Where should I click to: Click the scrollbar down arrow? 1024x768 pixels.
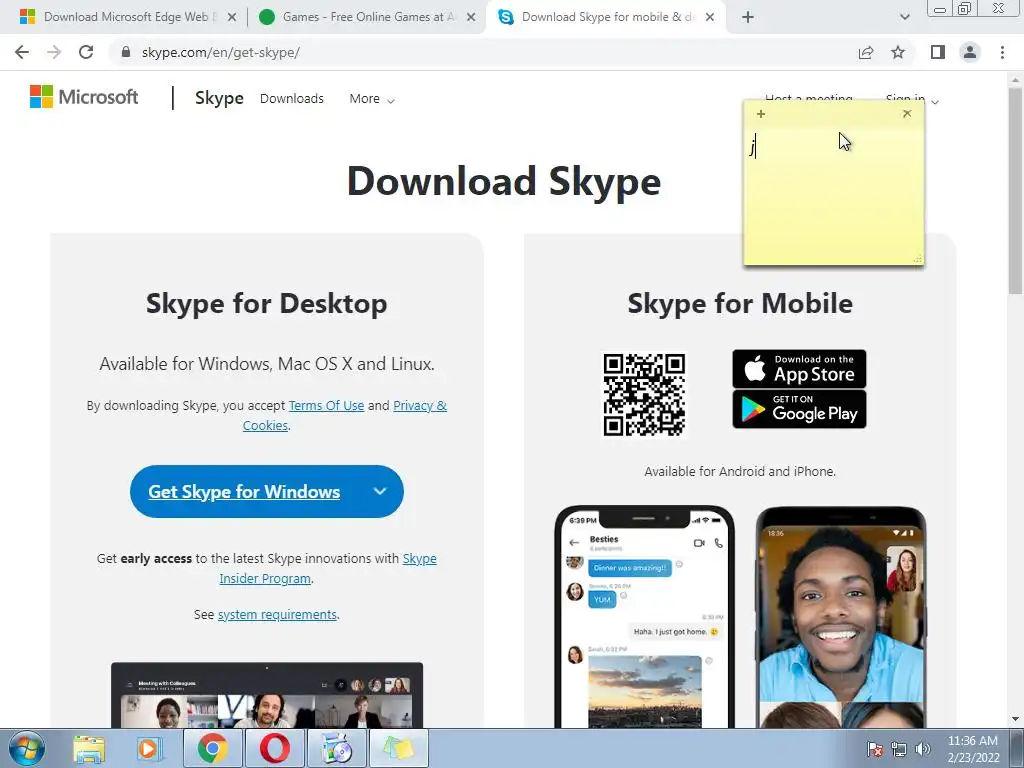pyautogui.click(x=1015, y=720)
